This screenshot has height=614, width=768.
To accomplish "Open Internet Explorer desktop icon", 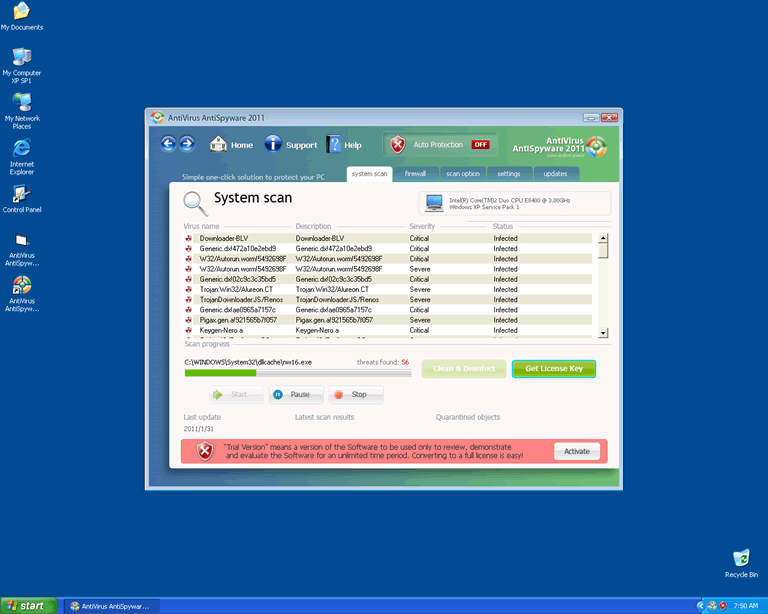I will [x=21, y=150].
